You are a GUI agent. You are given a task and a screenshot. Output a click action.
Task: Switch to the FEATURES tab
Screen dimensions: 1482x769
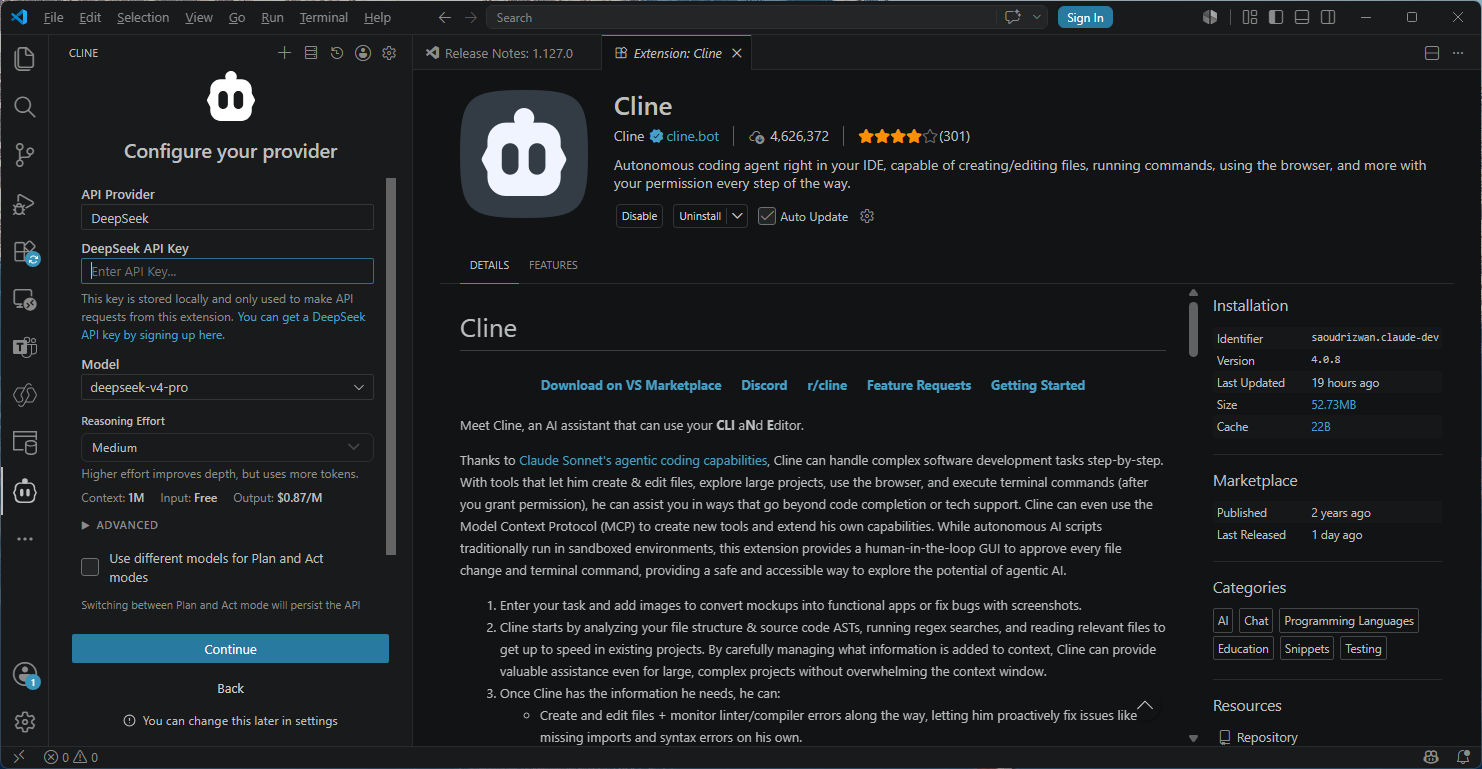553,265
